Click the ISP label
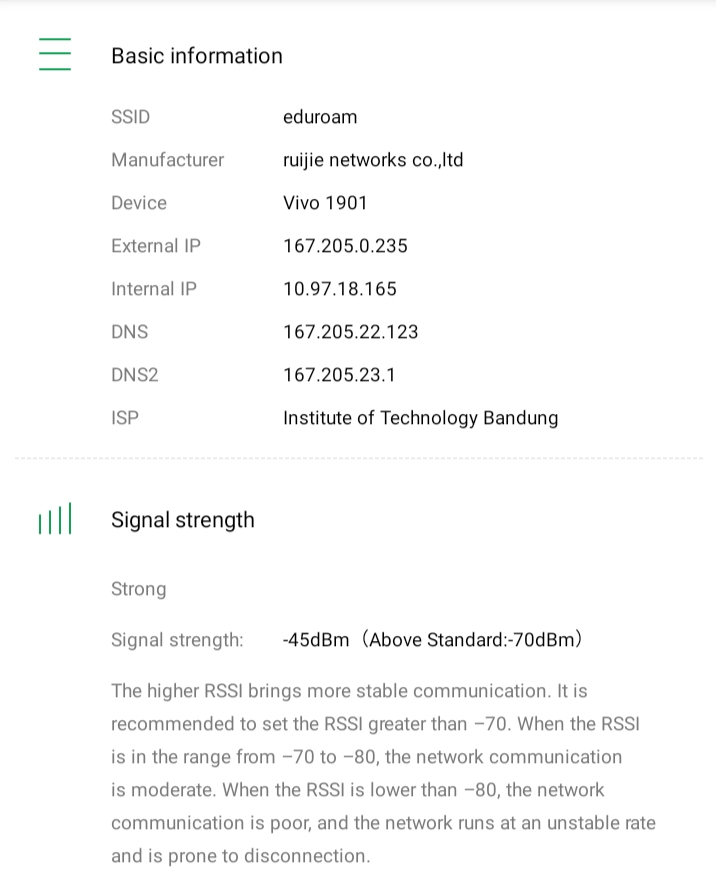This screenshot has width=716, height=896. 125,418
